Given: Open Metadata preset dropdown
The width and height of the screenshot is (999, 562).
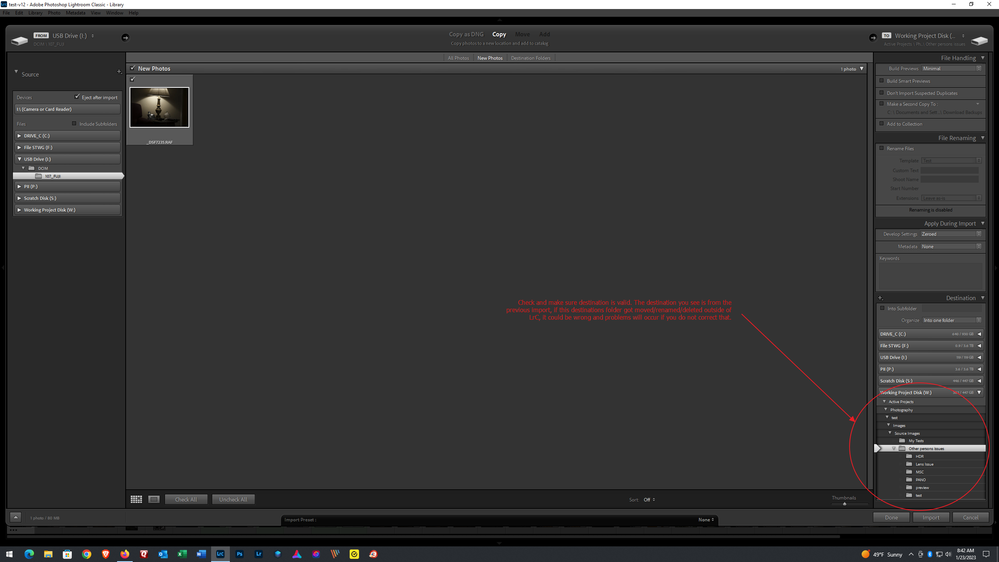Looking at the screenshot, I should click(x=952, y=247).
